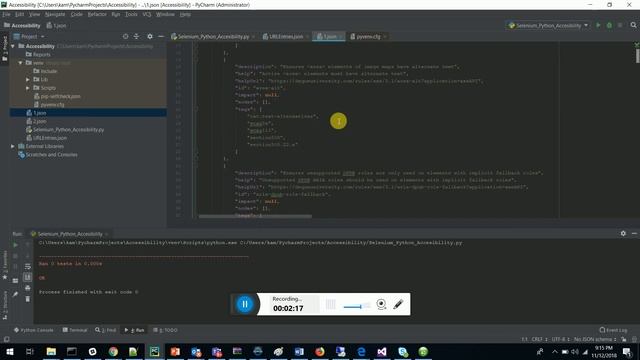Collapse the Accessibility root folder

tap(13, 46)
